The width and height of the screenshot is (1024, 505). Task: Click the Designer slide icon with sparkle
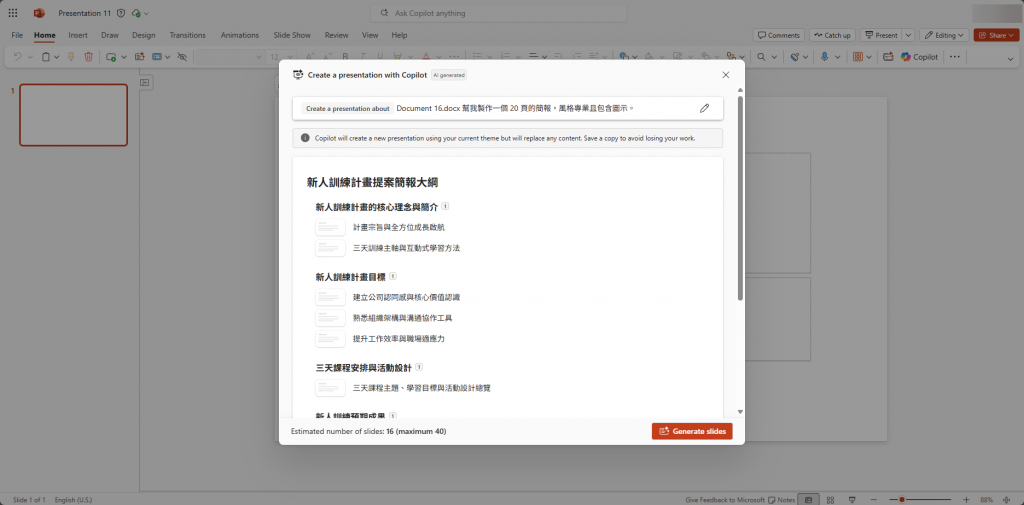pos(140,57)
